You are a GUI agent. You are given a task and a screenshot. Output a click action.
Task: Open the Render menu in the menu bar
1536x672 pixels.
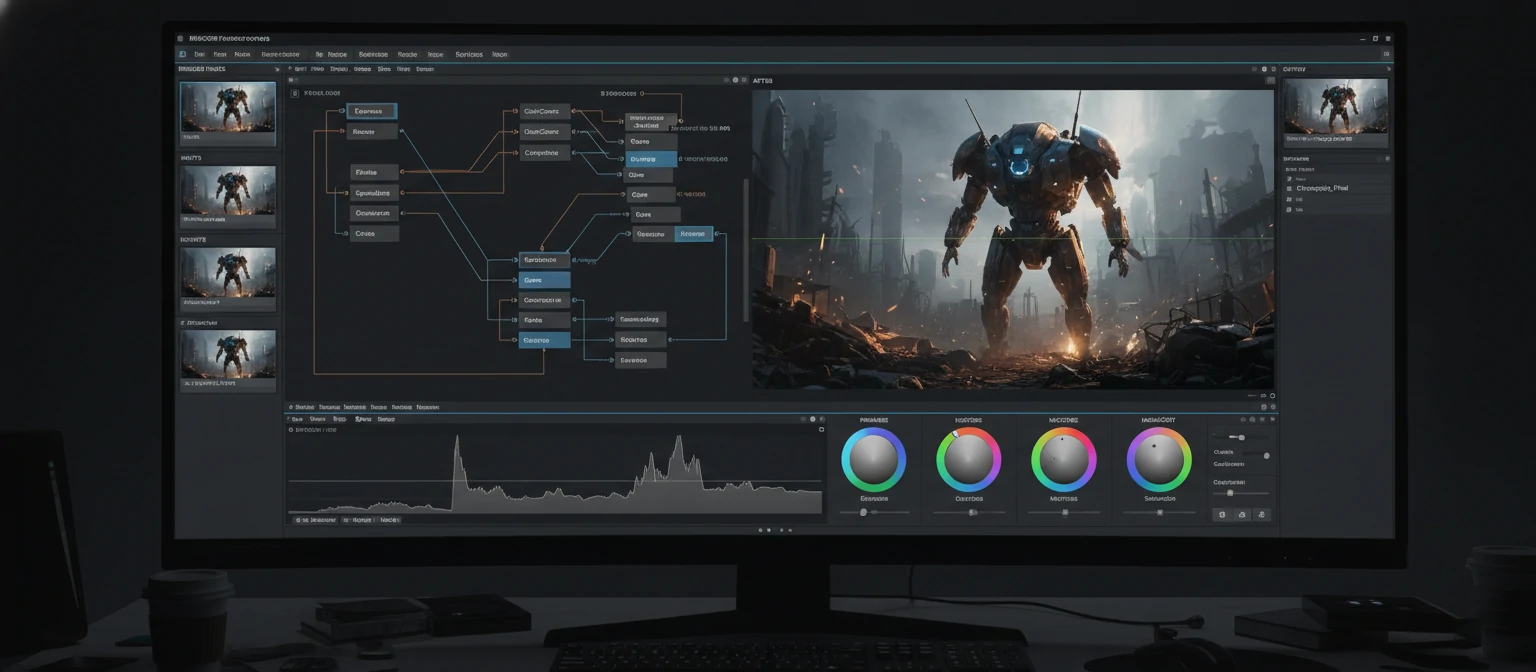click(406, 54)
